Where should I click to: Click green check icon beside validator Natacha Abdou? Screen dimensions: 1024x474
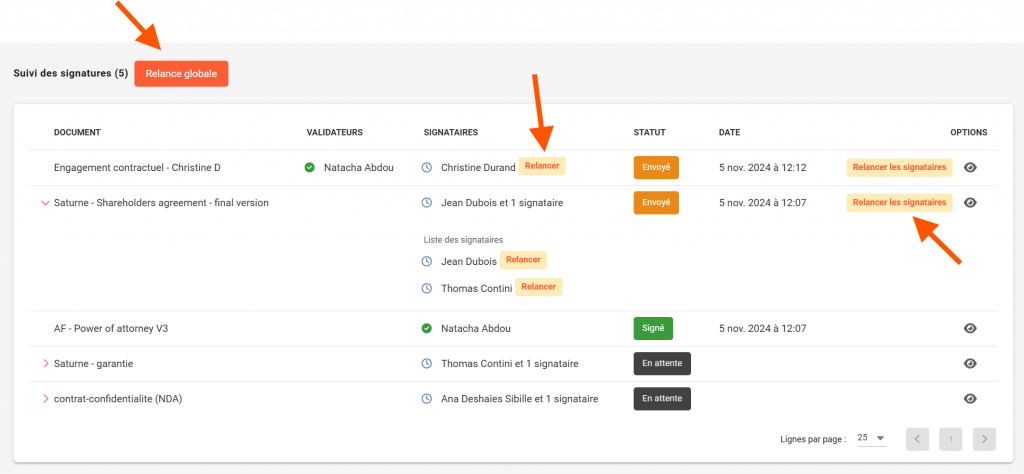[x=310, y=167]
